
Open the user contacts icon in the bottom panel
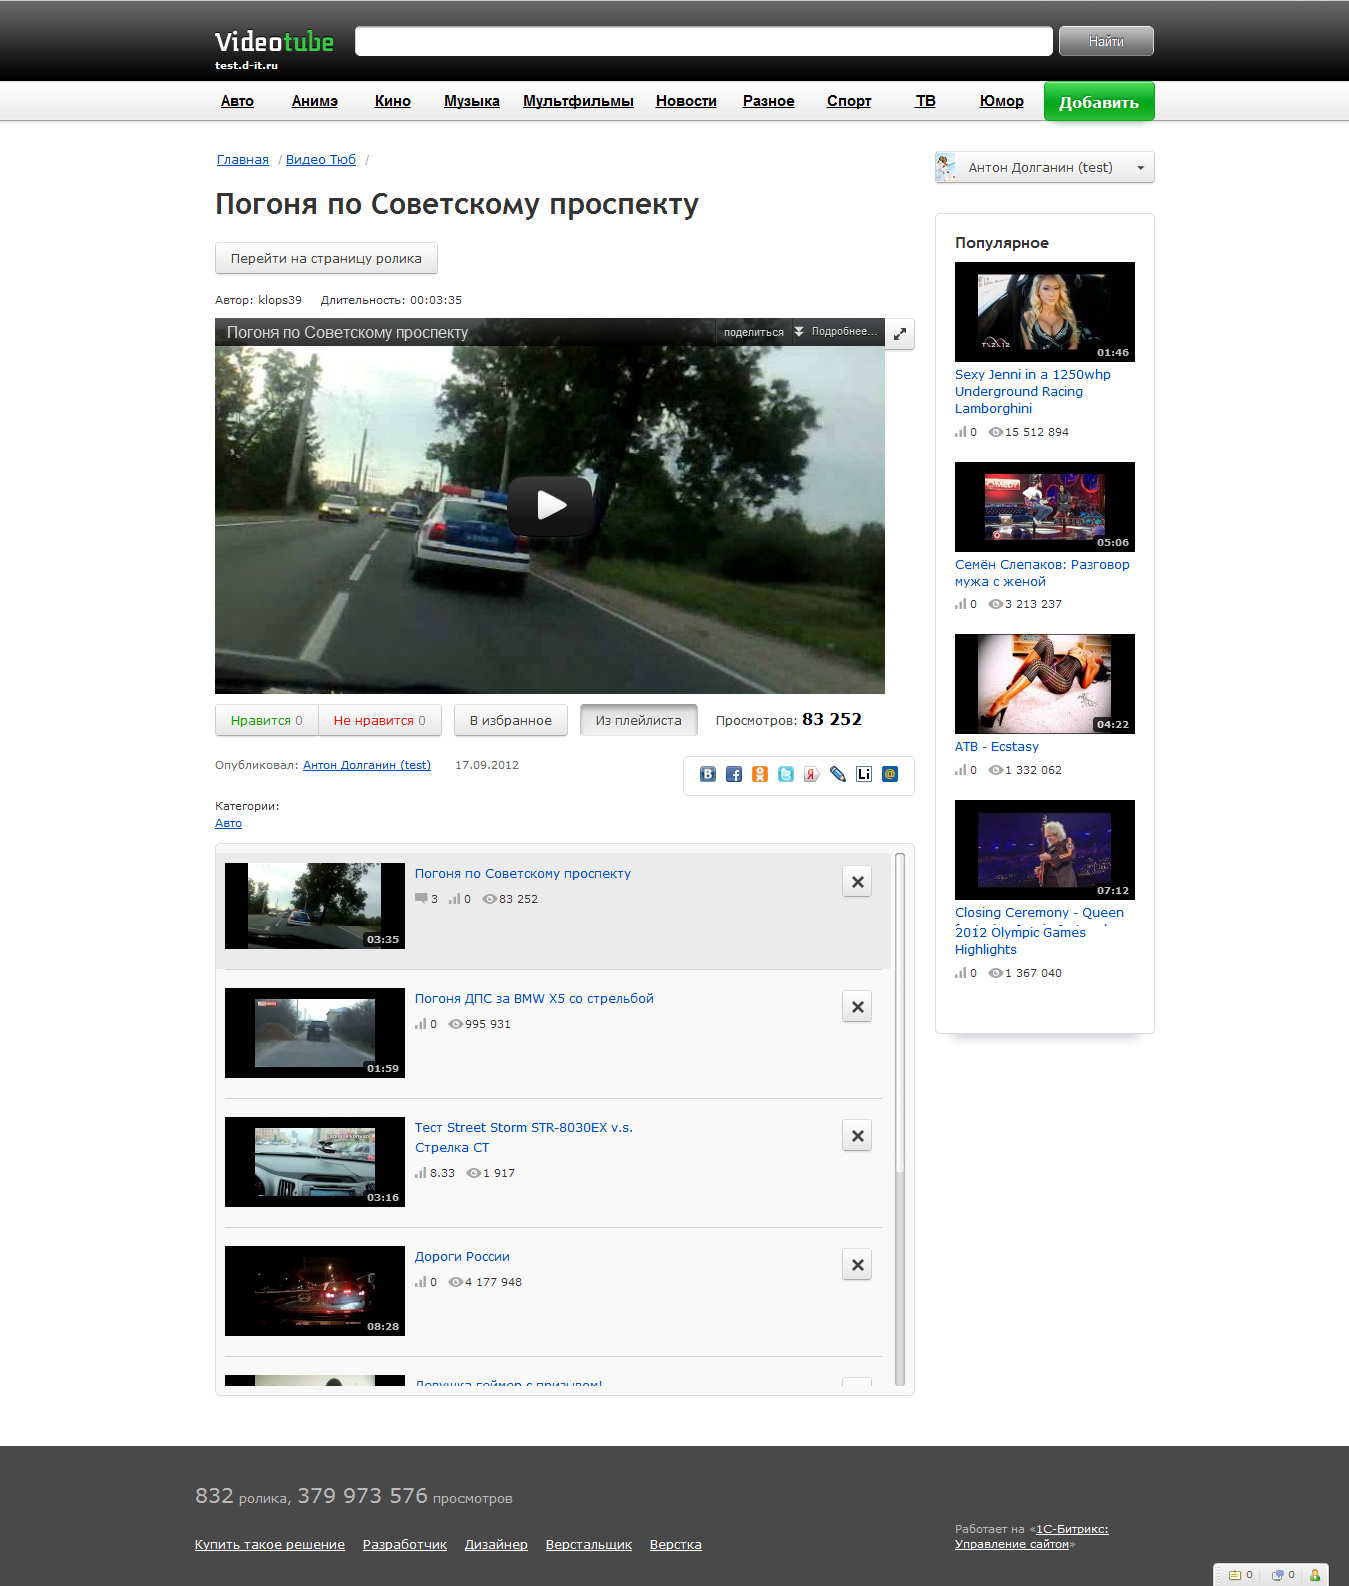pyautogui.click(x=1315, y=1575)
